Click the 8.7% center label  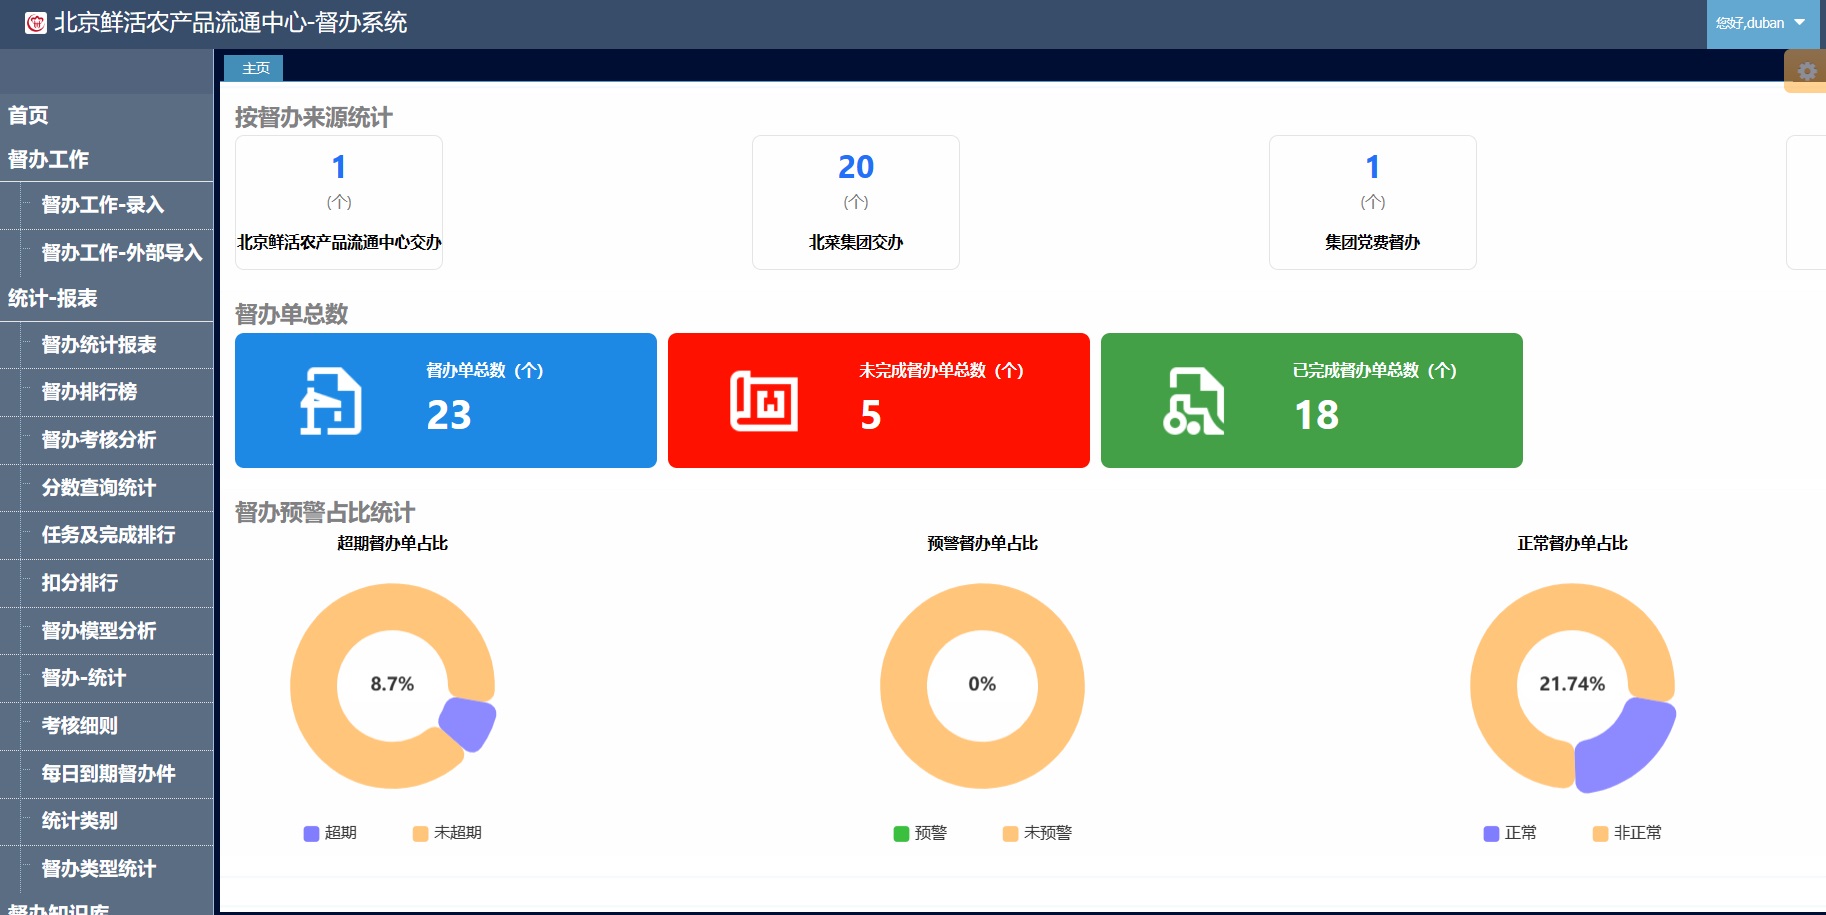(392, 684)
